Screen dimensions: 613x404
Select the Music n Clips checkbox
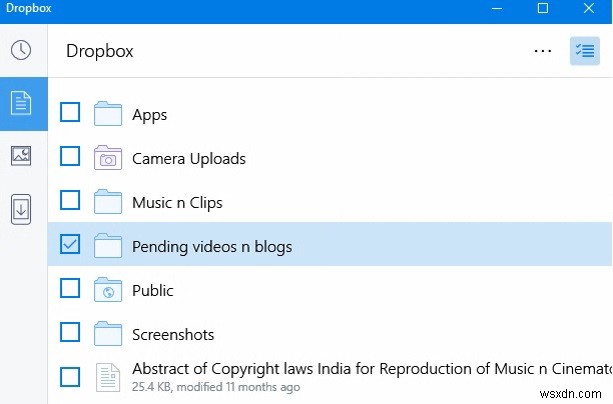click(70, 200)
